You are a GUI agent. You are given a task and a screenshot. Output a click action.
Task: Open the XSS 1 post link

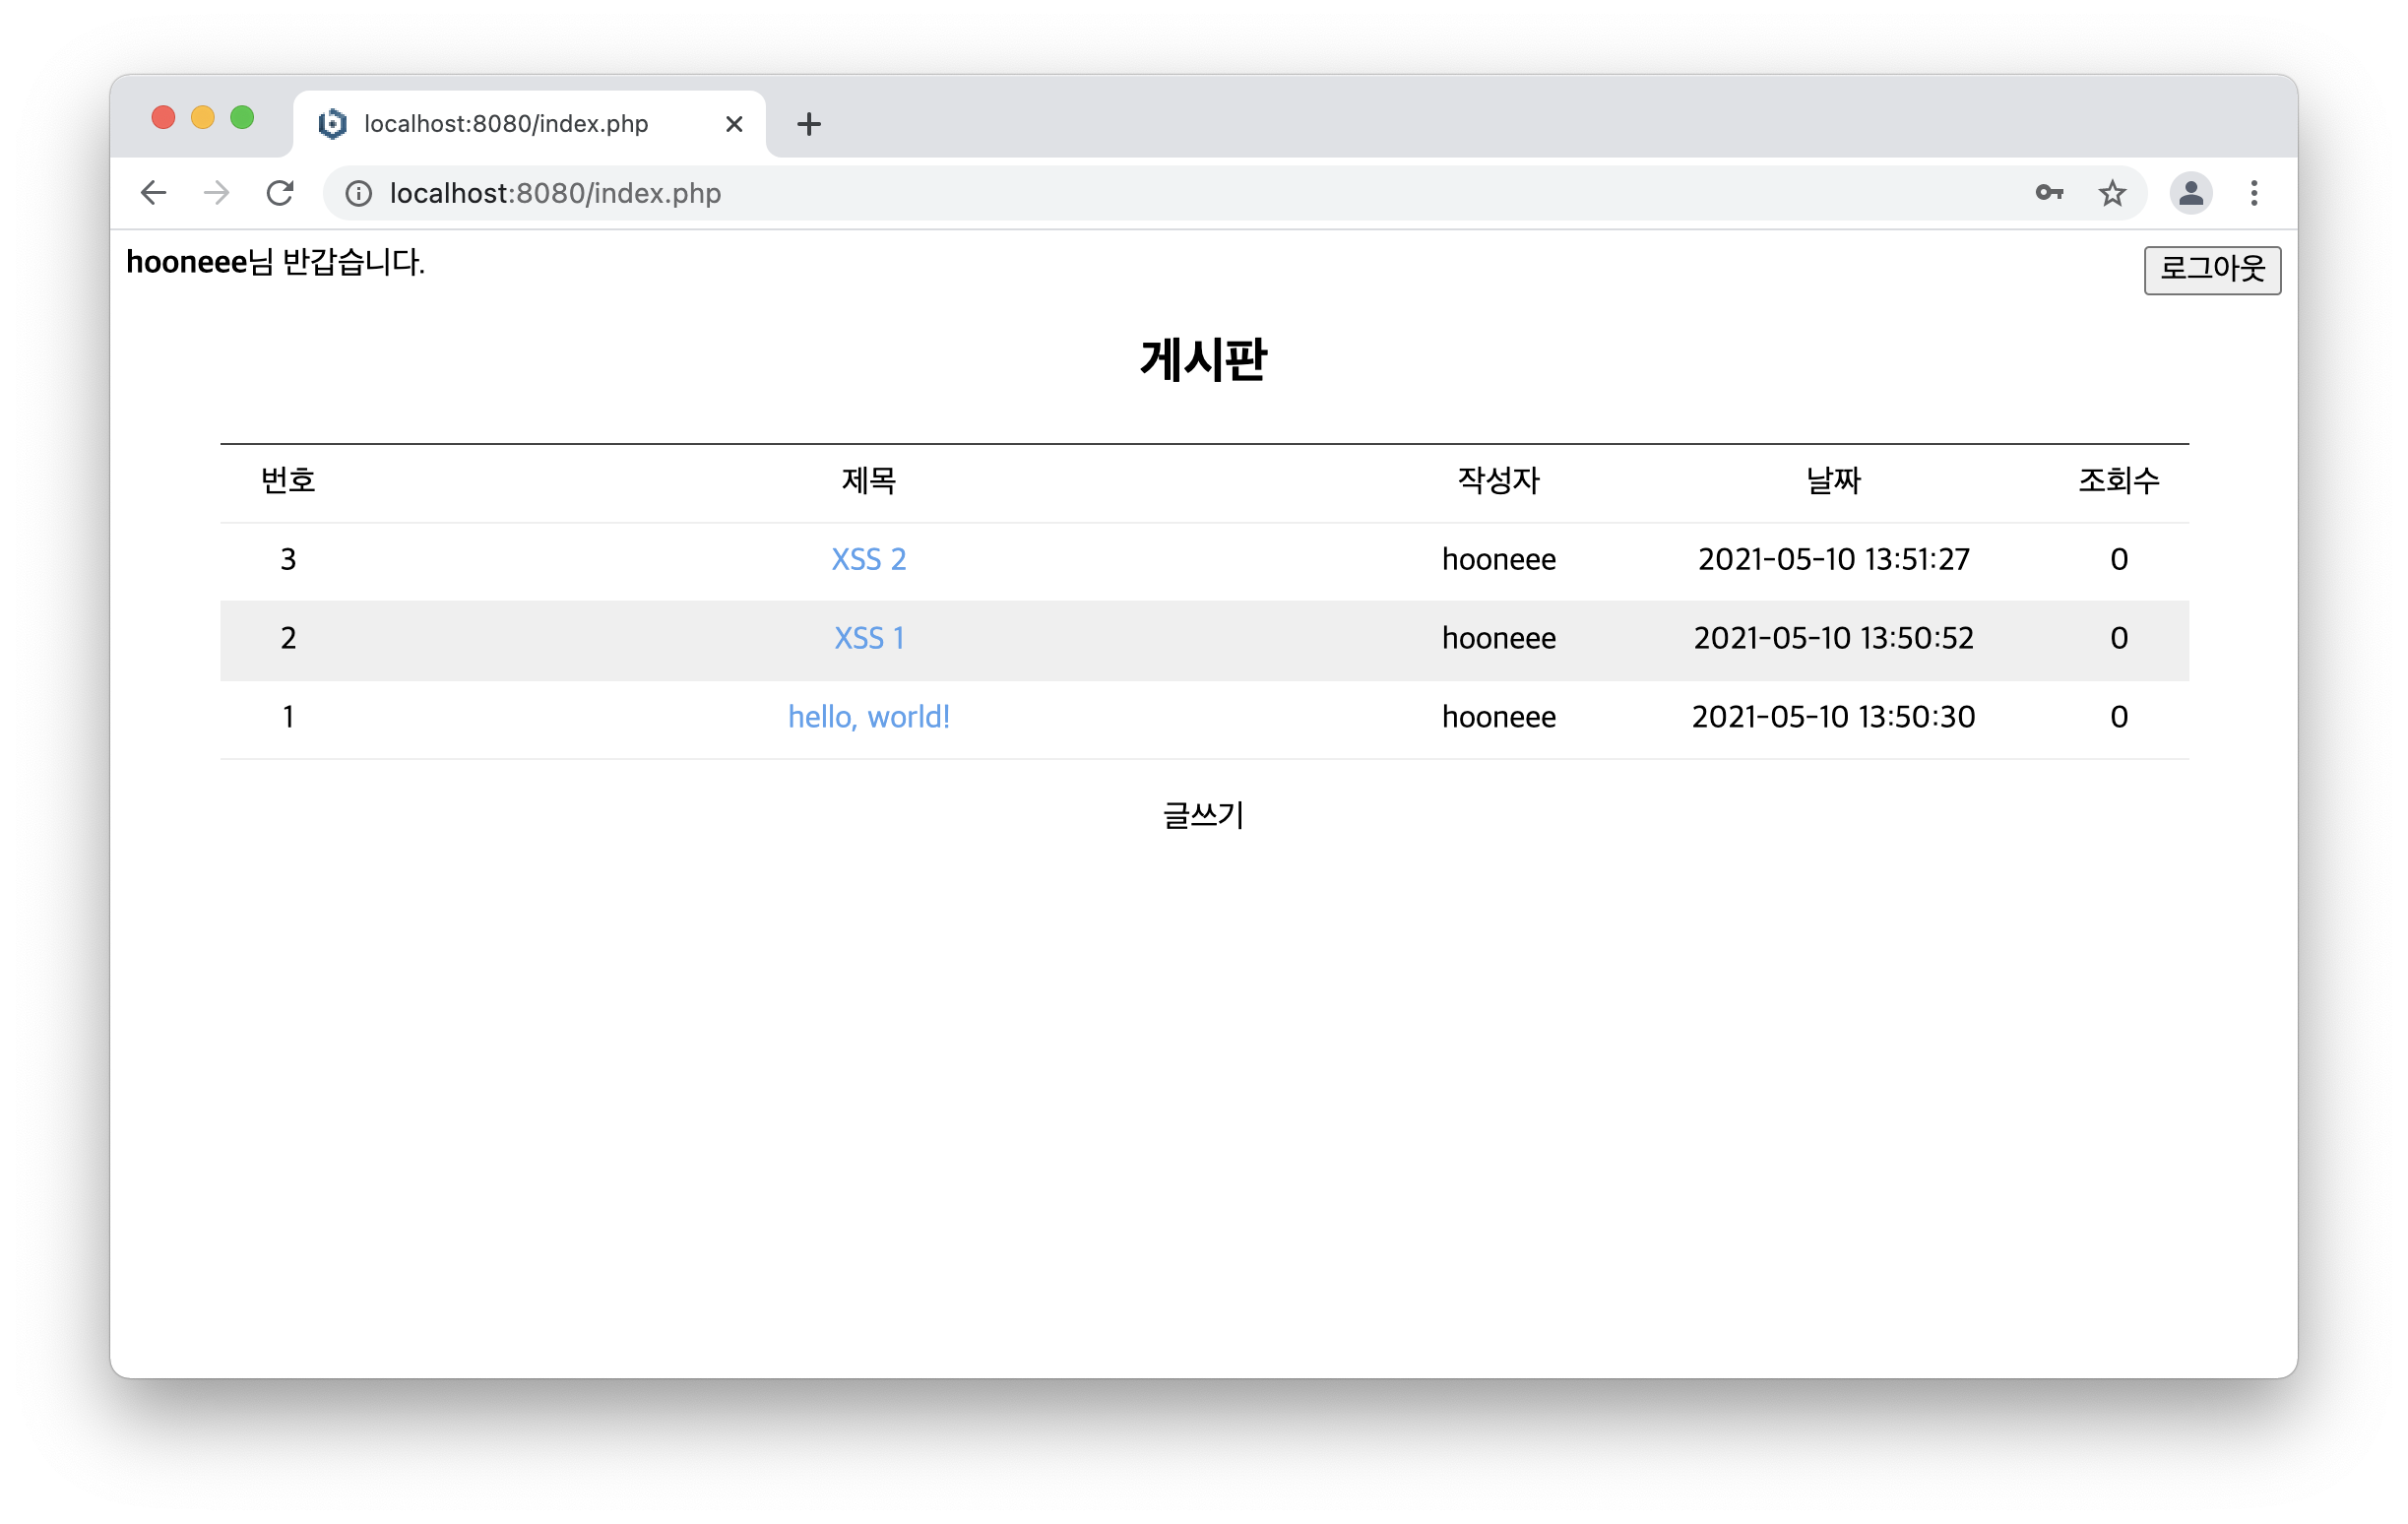point(868,638)
